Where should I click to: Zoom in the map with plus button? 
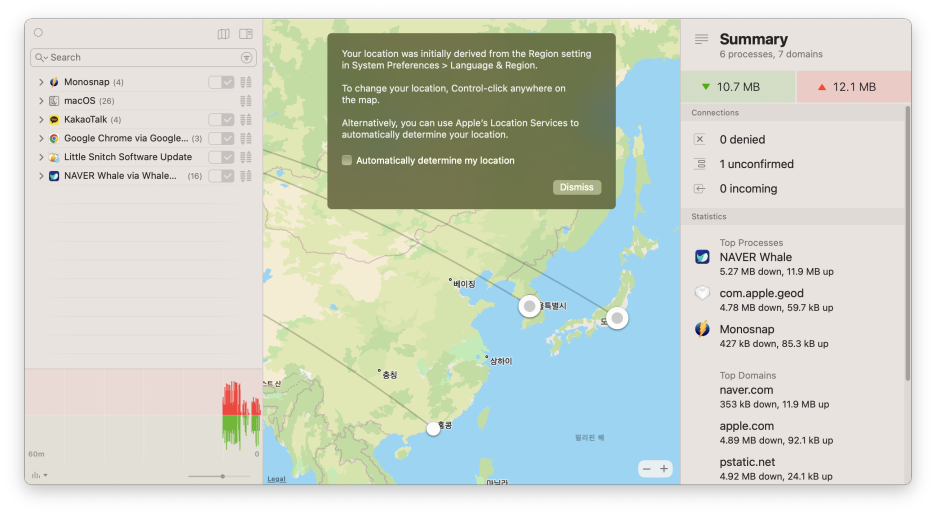[x=664, y=469]
